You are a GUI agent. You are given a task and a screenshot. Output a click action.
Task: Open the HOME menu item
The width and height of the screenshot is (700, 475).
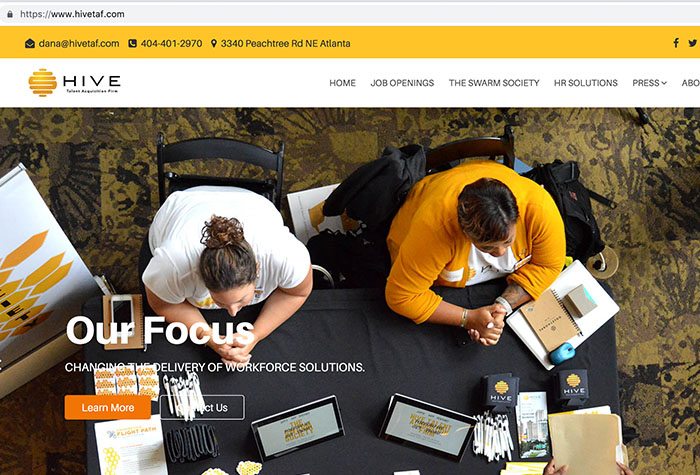pos(342,83)
